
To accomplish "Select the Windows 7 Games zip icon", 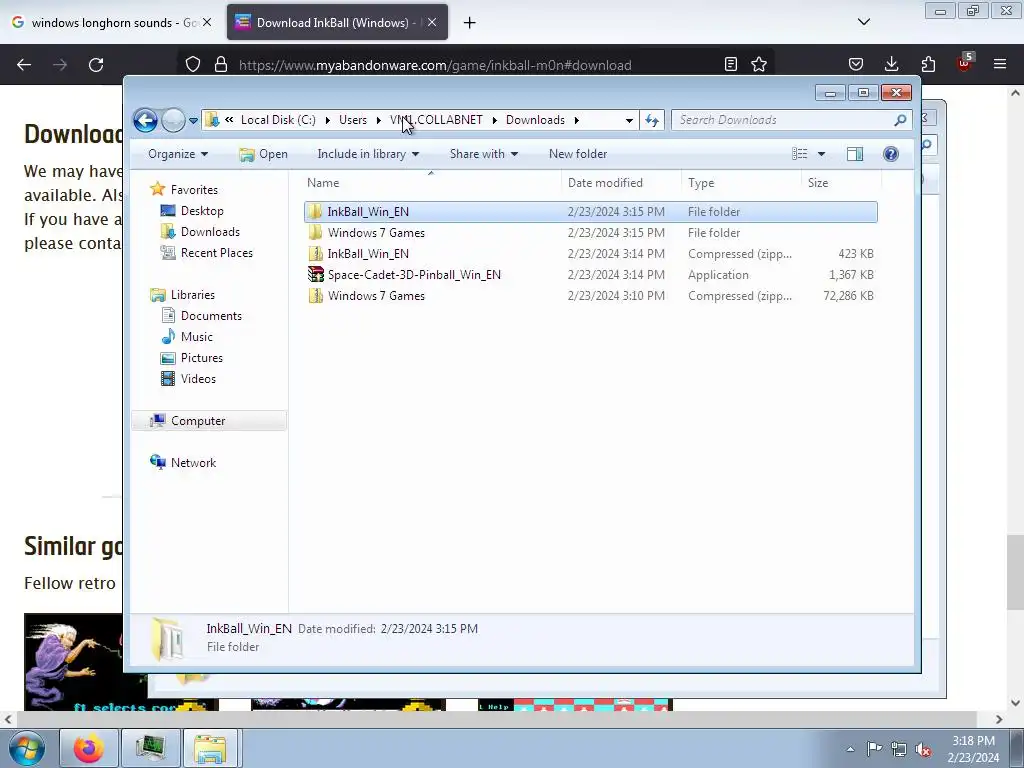I will 315,296.
